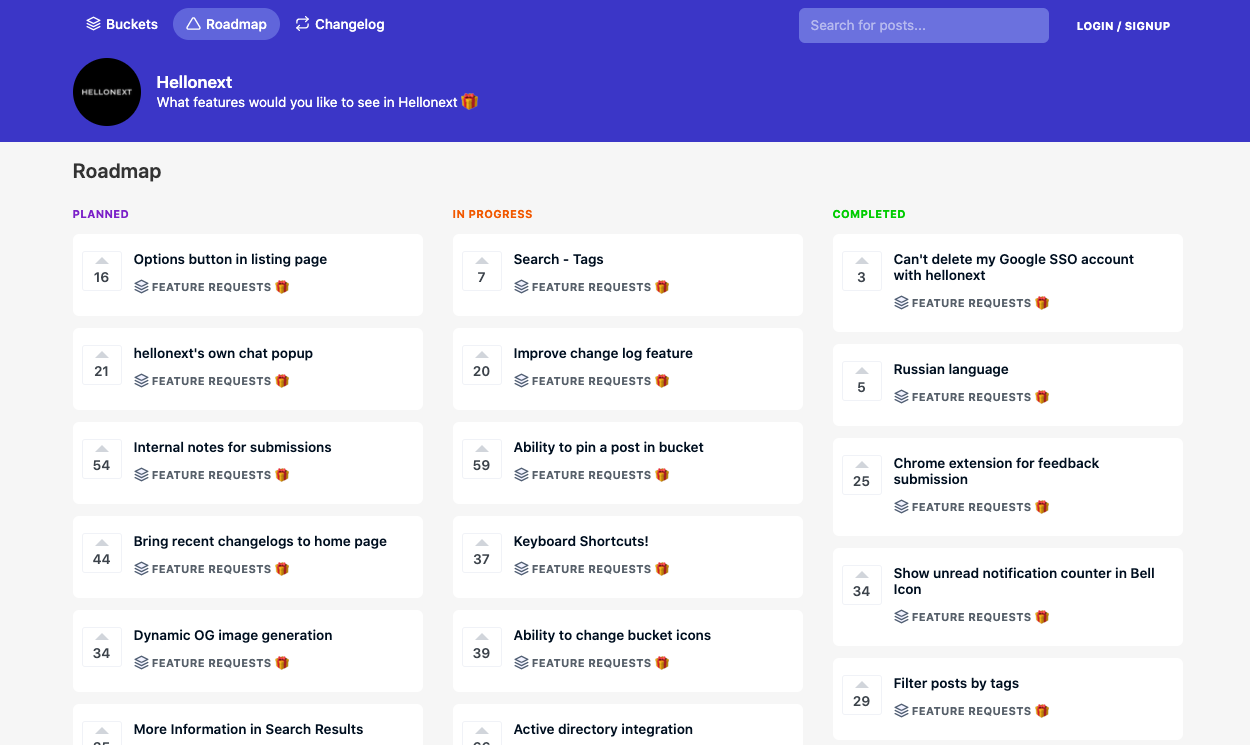Click Feature Requests bucket under 'Filter posts by tags'
This screenshot has width=1250, height=745.
point(972,711)
